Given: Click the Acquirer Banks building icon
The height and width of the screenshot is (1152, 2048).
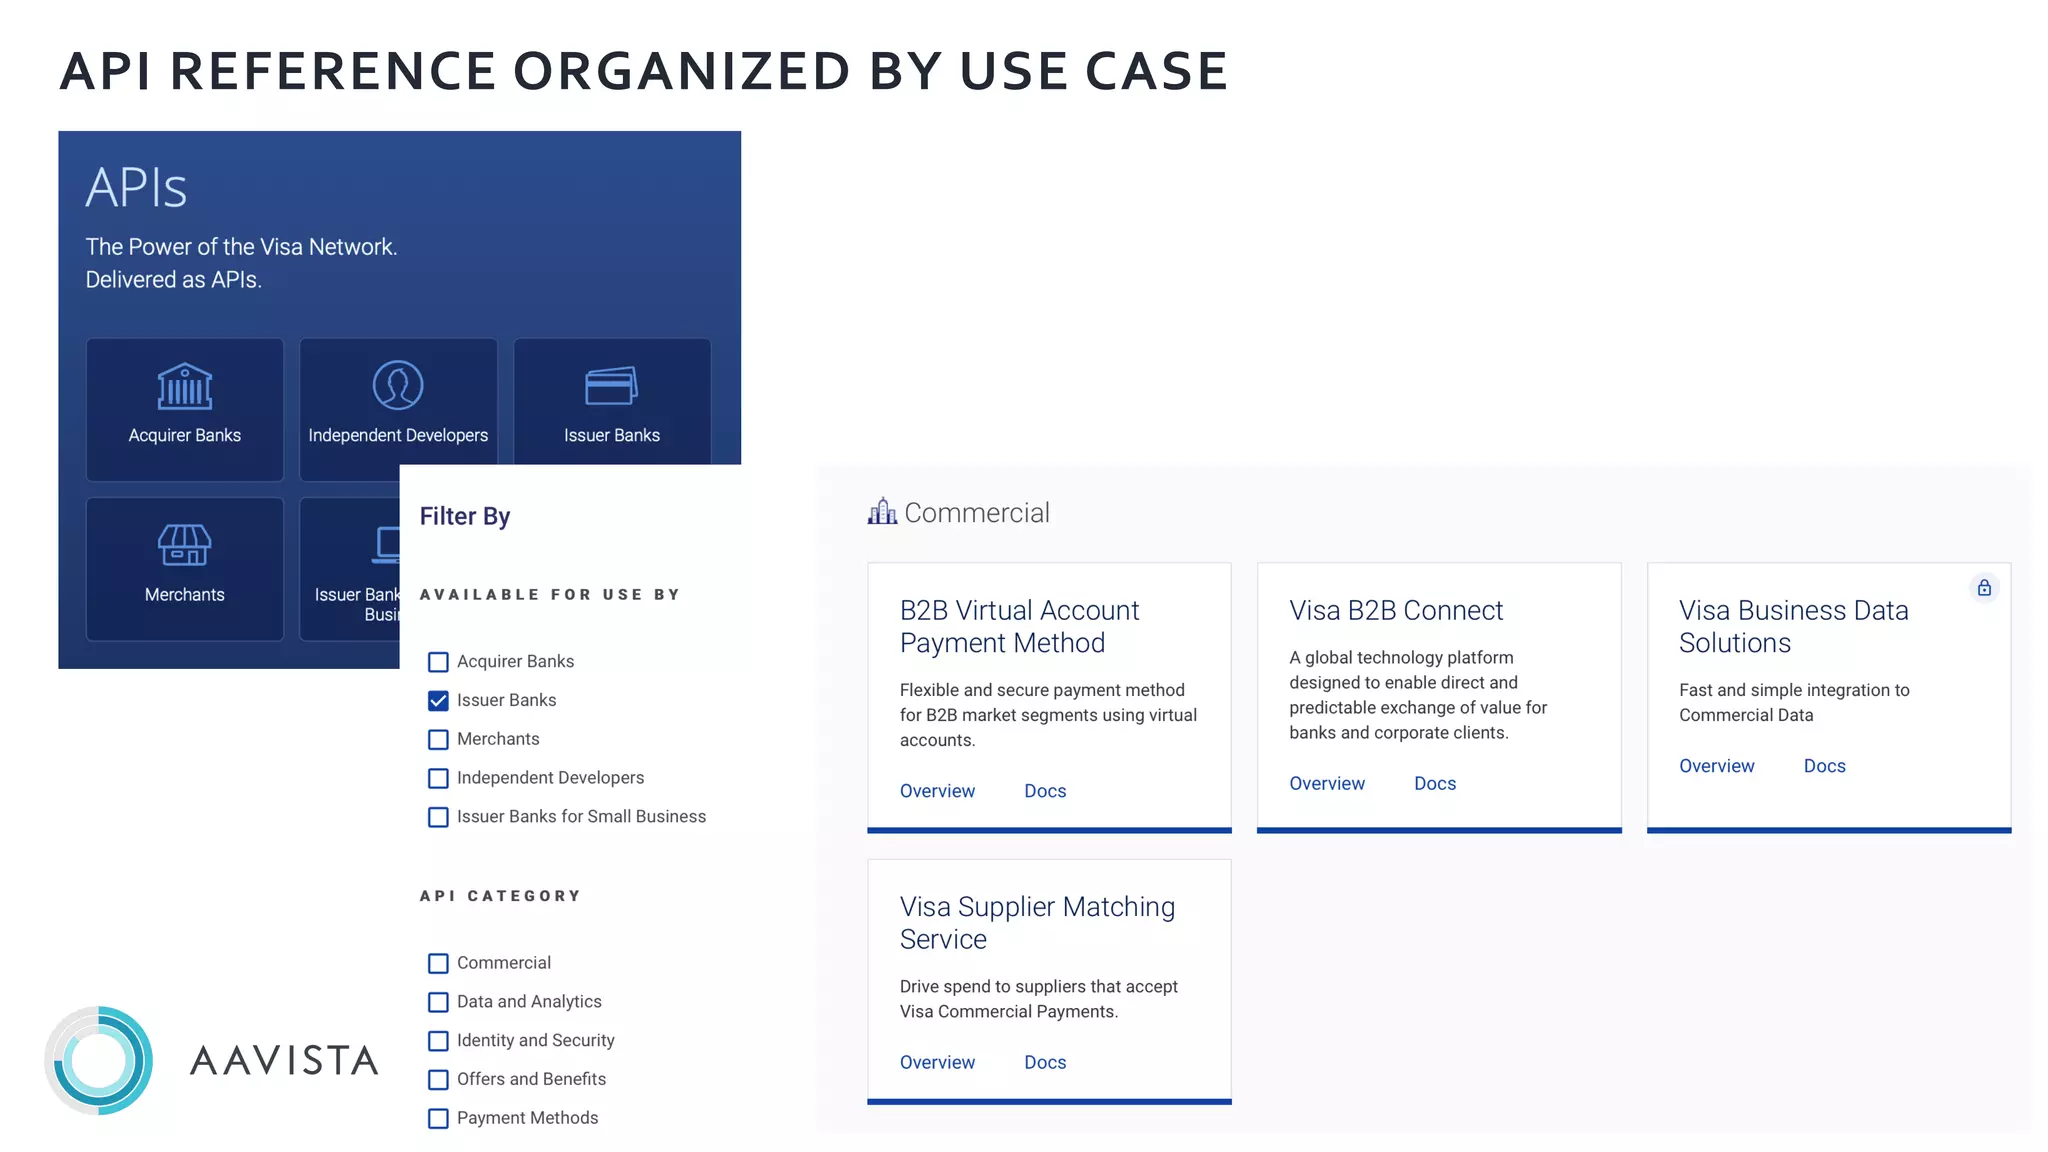Looking at the screenshot, I should point(185,386).
